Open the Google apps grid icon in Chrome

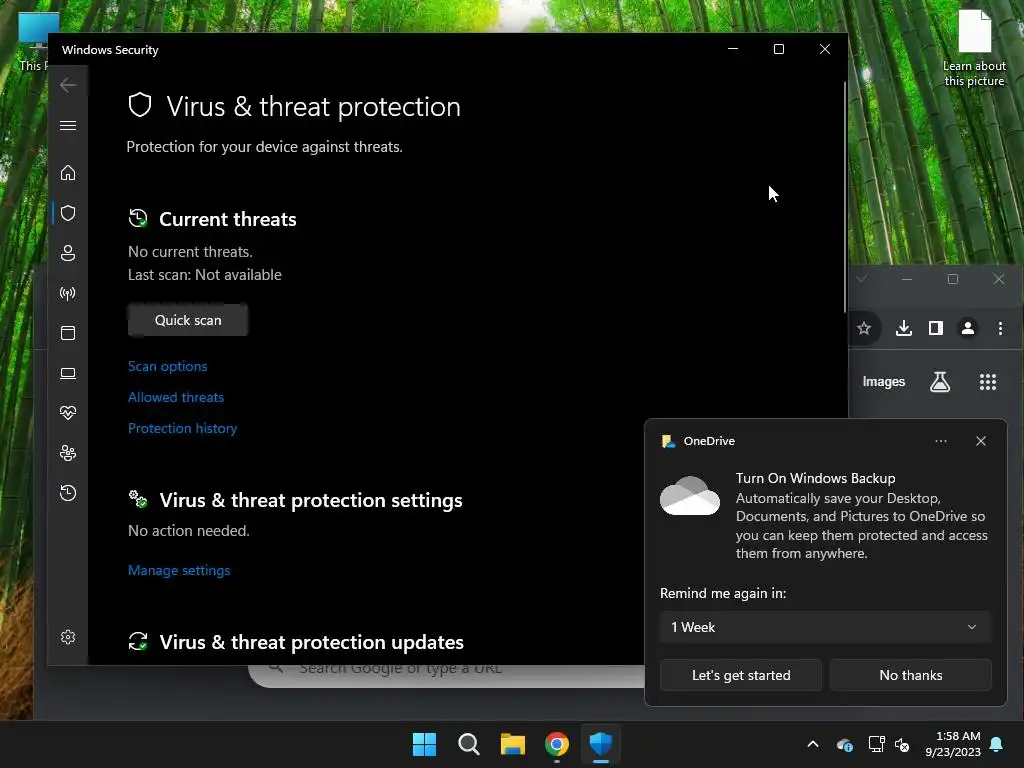[x=988, y=382]
